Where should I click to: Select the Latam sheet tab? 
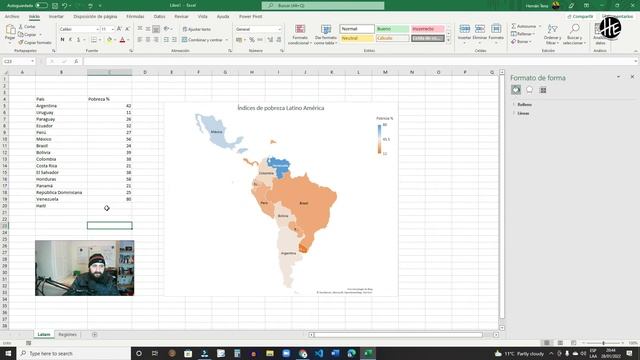[44, 335]
